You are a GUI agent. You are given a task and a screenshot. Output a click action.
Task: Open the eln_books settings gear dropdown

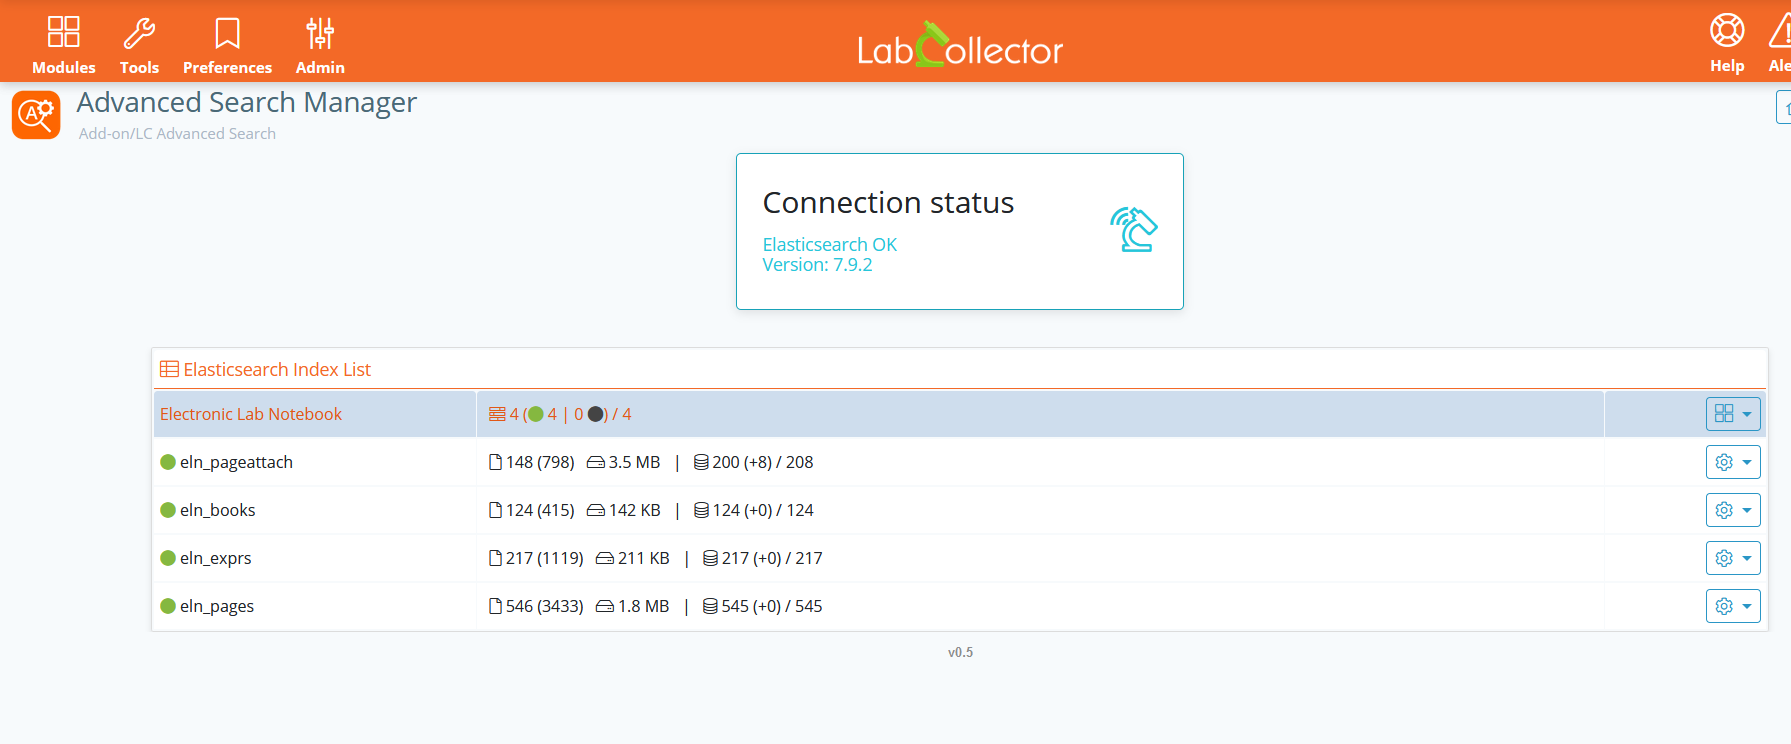1732,510
